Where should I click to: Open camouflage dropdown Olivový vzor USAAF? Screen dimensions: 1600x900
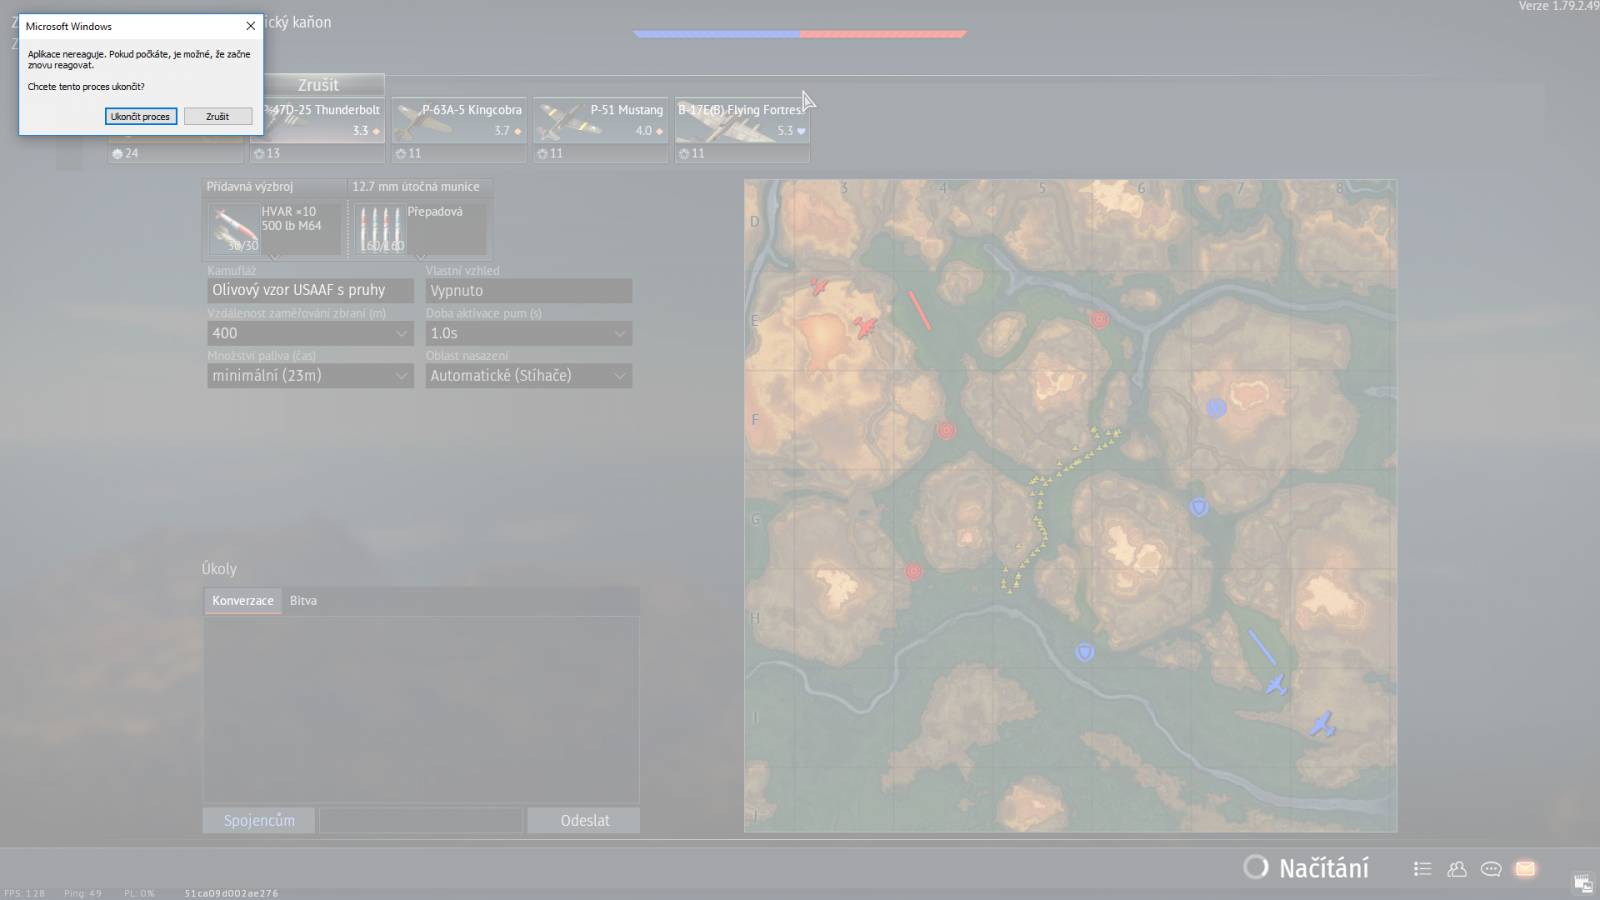coord(310,290)
